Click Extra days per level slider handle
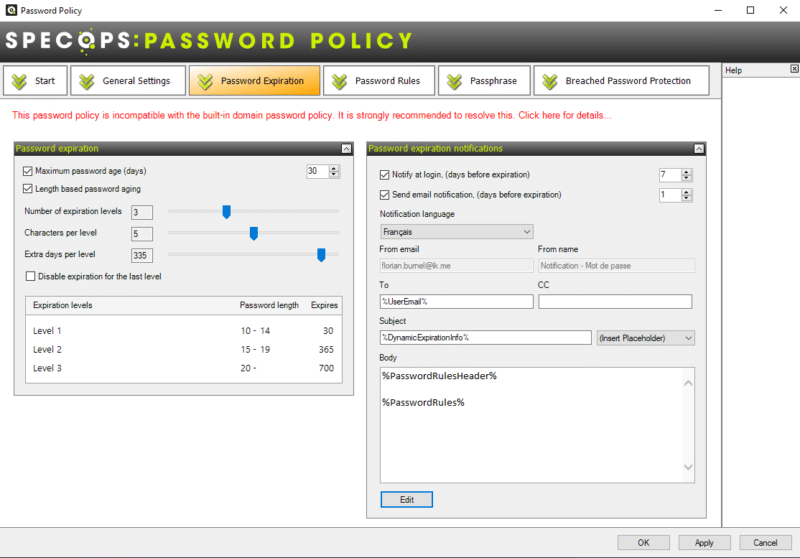This screenshot has height=558, width=800. [321, 255]
